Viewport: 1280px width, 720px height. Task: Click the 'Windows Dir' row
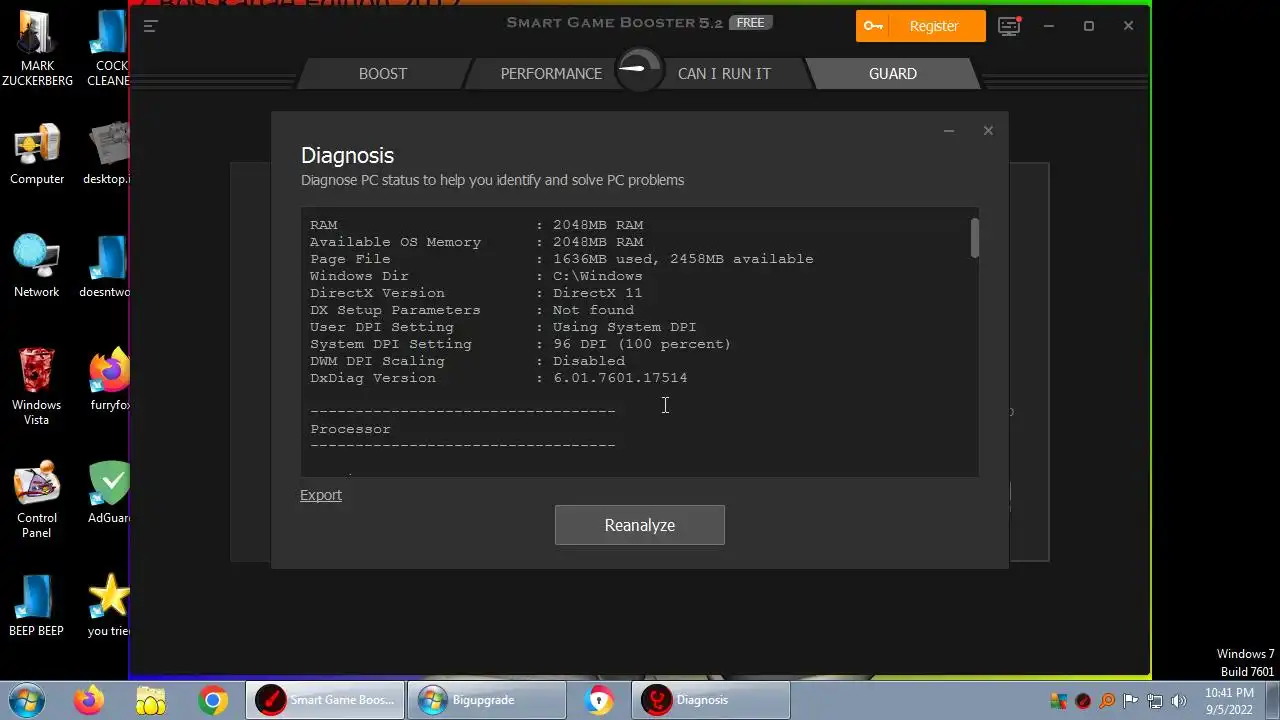476,276
